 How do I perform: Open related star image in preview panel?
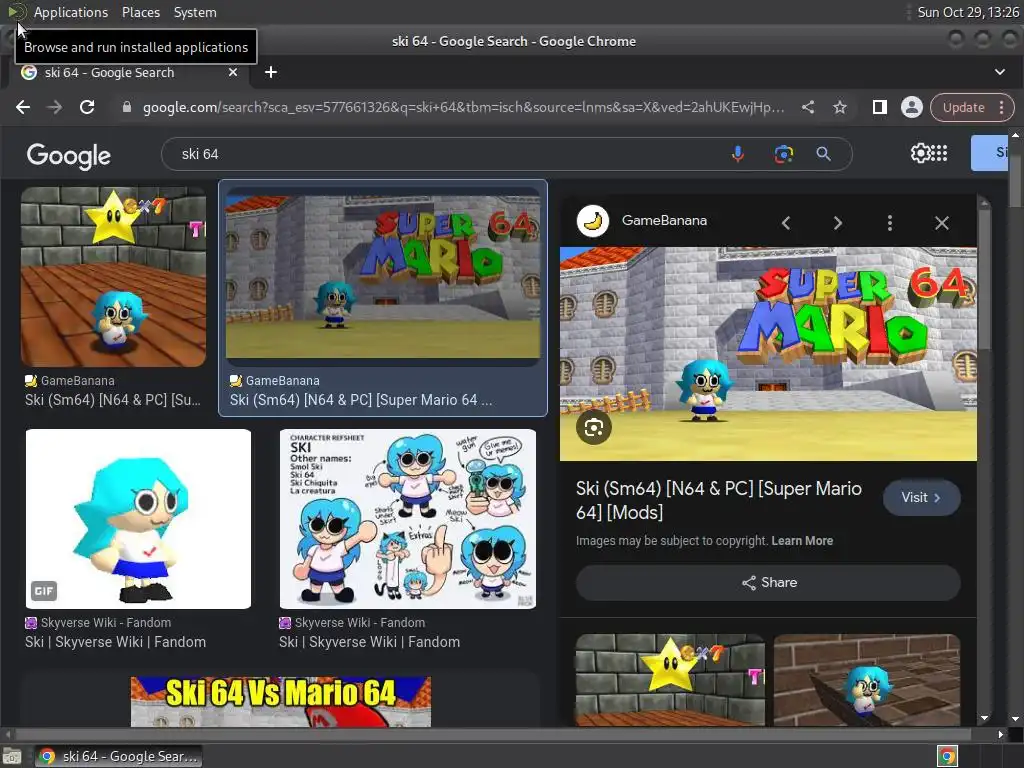click(670, 679)
